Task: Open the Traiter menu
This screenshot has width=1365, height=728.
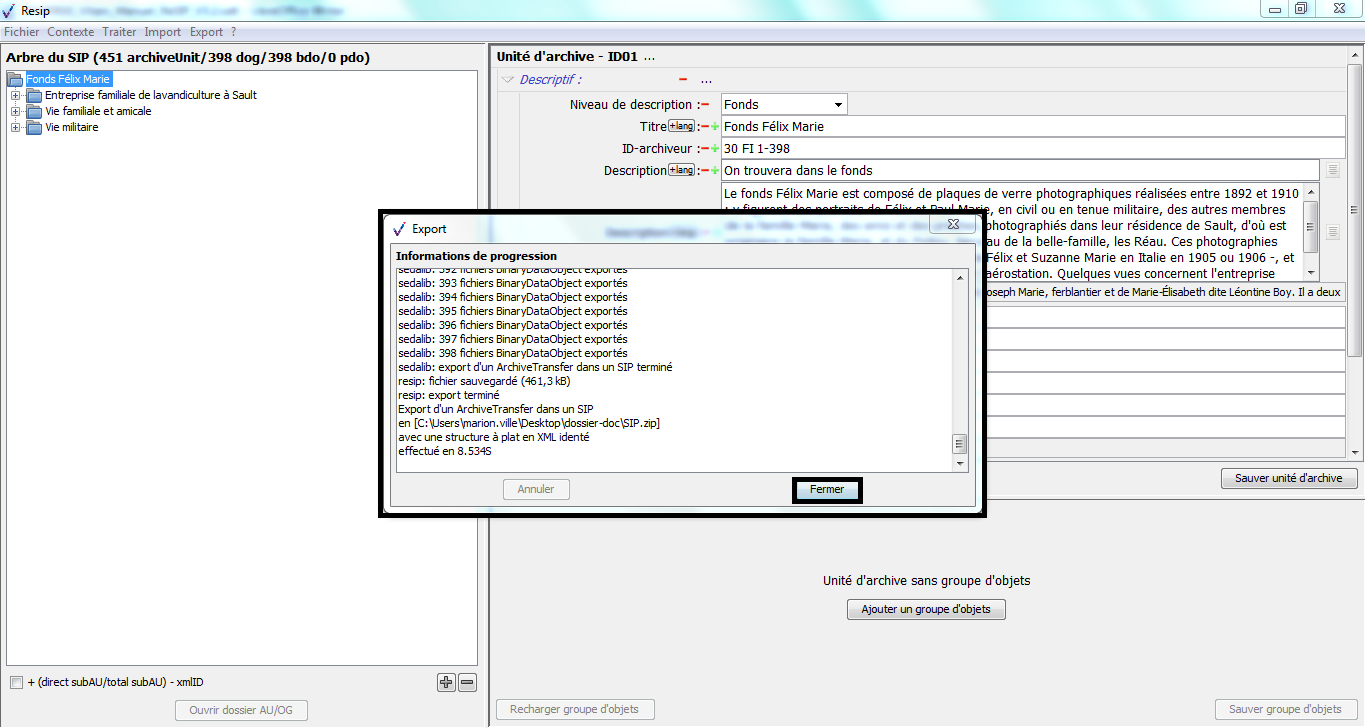Action: pos(120,32)
